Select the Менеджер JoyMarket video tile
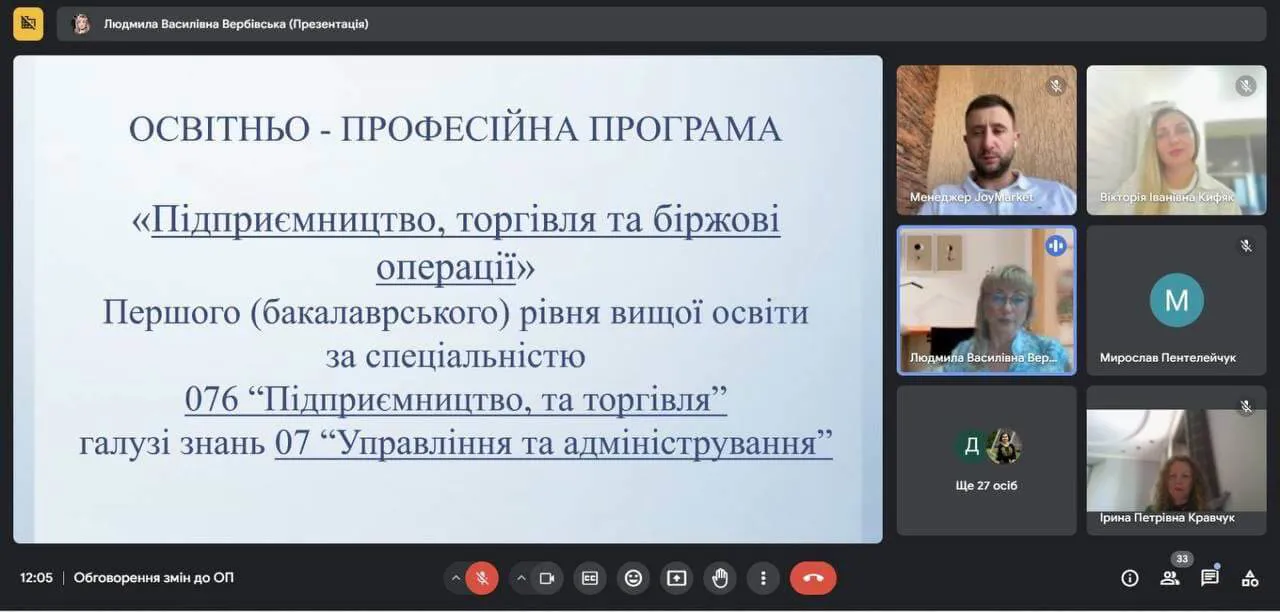The image size is (1280, 612). pyautogui.click(x=986, y=140)
